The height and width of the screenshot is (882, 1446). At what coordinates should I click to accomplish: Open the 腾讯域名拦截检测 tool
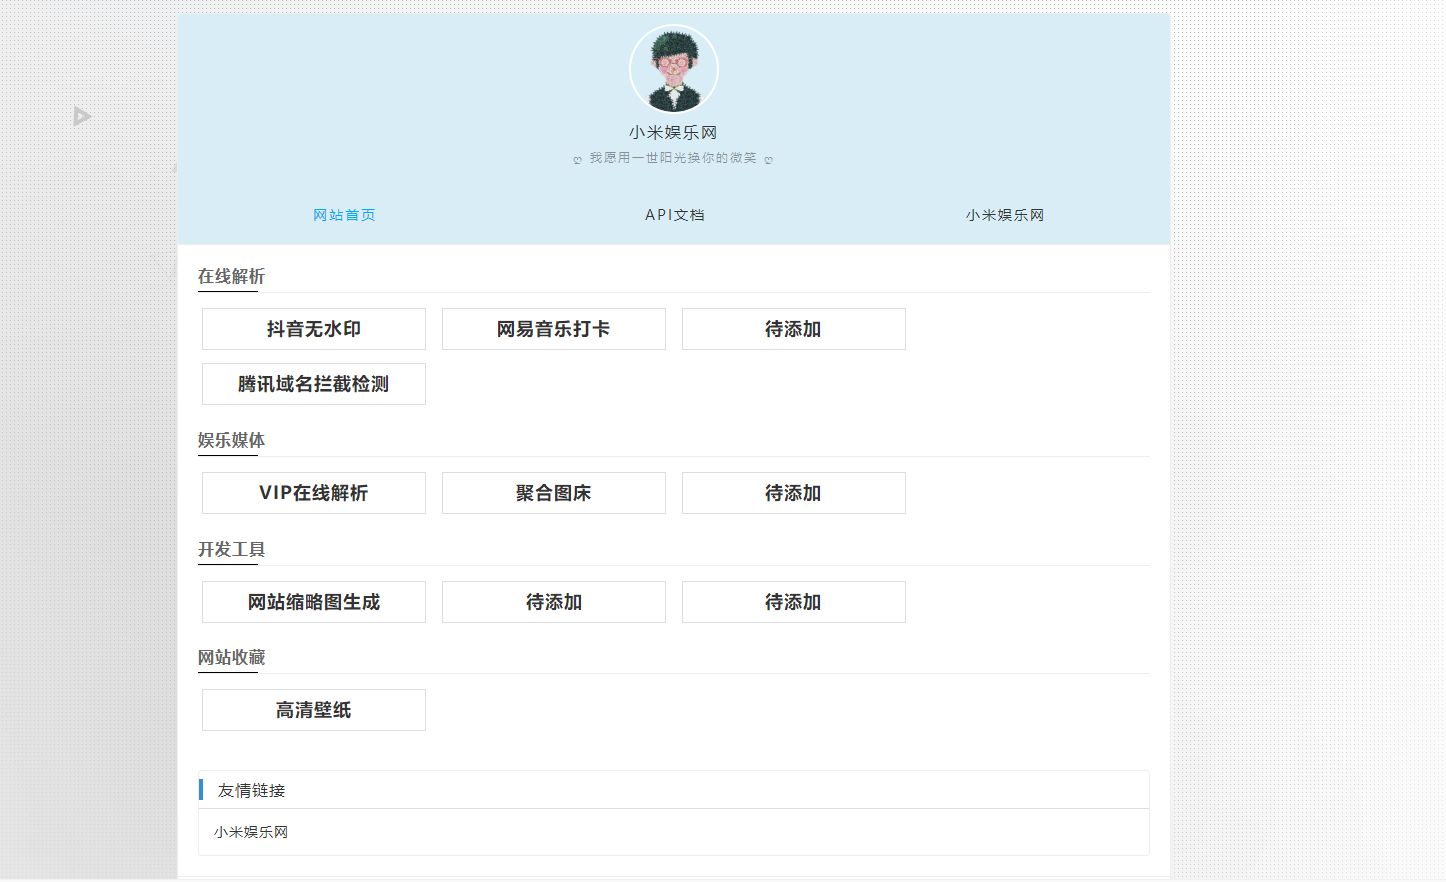pos(313,384)
